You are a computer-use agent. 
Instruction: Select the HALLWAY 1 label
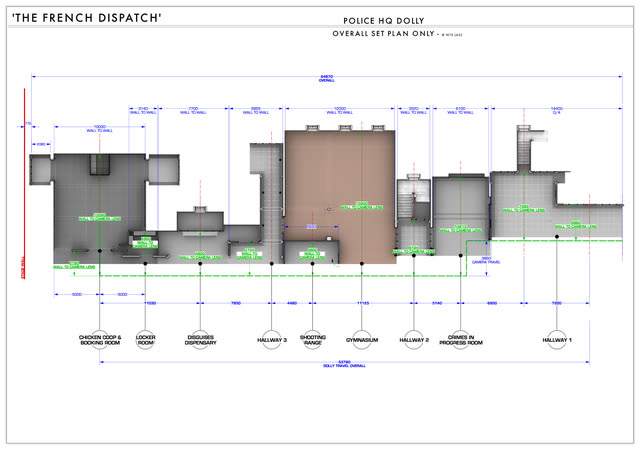[x=557, y=340]
